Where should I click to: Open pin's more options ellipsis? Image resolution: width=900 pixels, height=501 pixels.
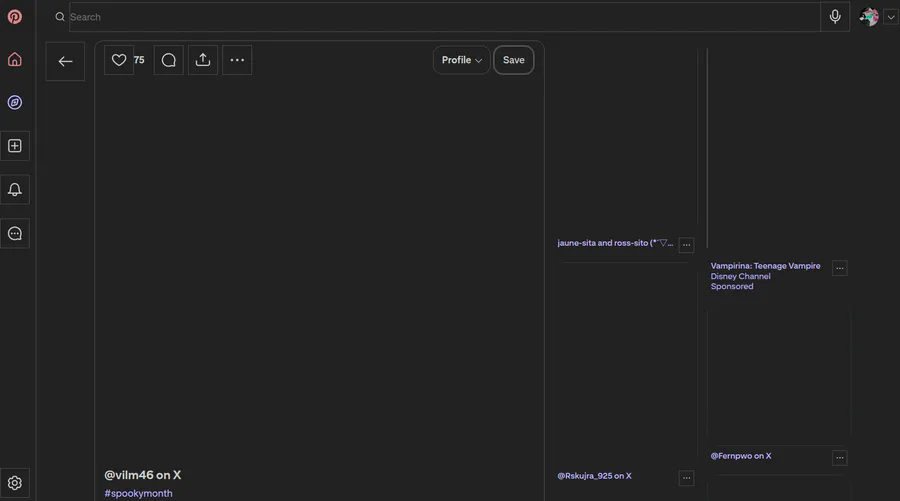(x=237, y=60)
